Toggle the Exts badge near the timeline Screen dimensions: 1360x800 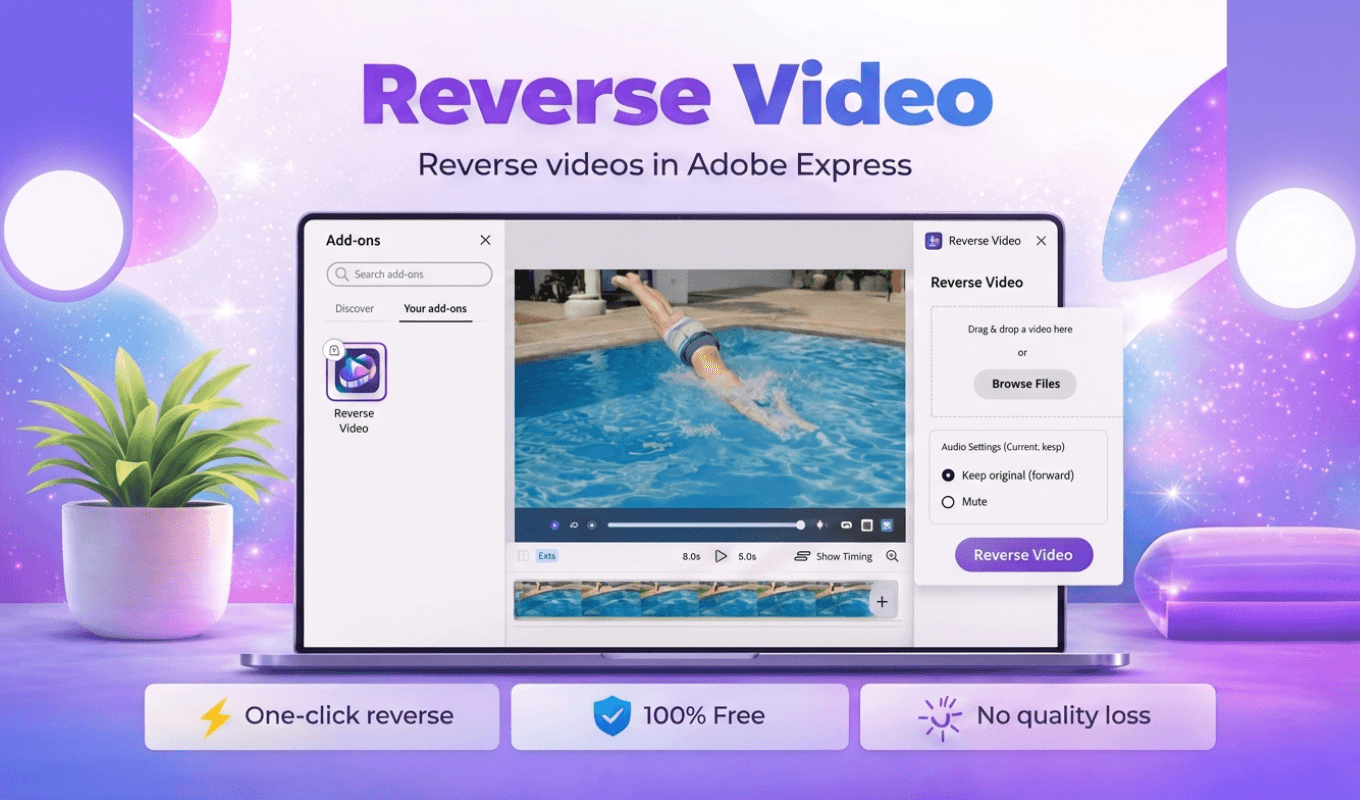[547, 556]
